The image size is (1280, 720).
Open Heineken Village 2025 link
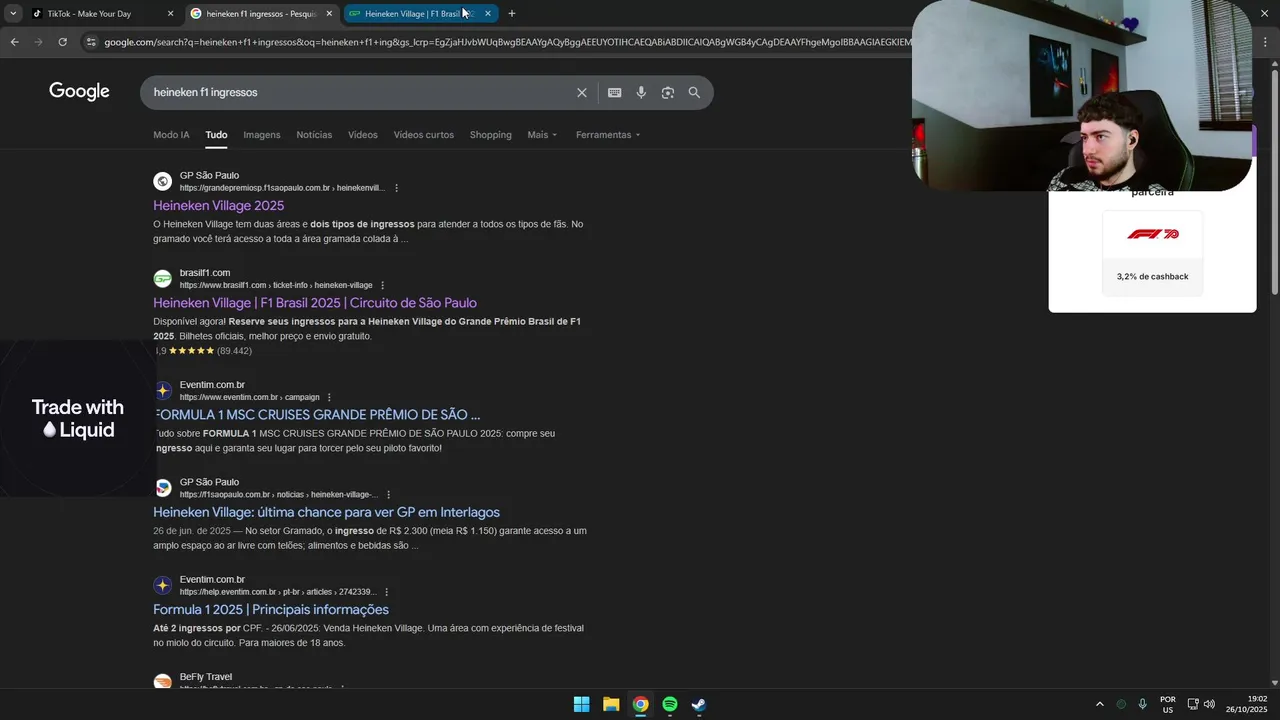218,206
